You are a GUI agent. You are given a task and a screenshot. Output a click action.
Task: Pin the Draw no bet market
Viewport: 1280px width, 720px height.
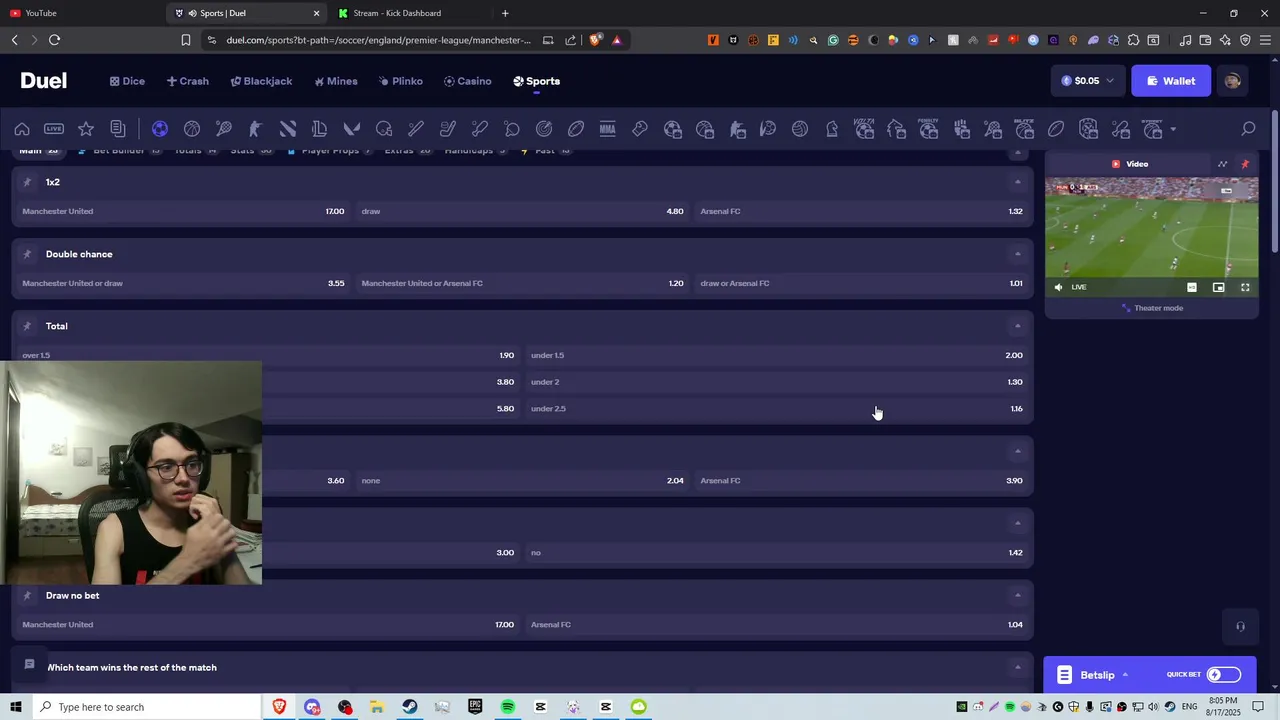tap(27, 595)
